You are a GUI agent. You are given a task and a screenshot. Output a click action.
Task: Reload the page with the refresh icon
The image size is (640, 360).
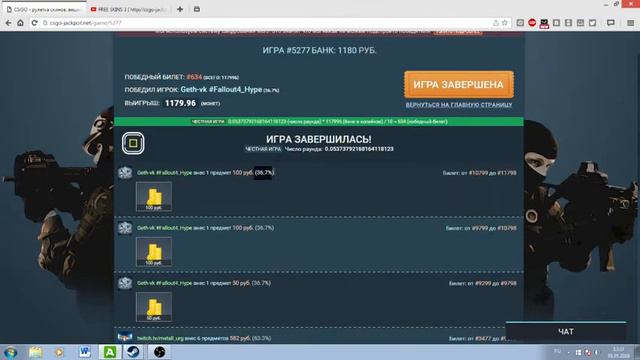click(x=34, y=23)
